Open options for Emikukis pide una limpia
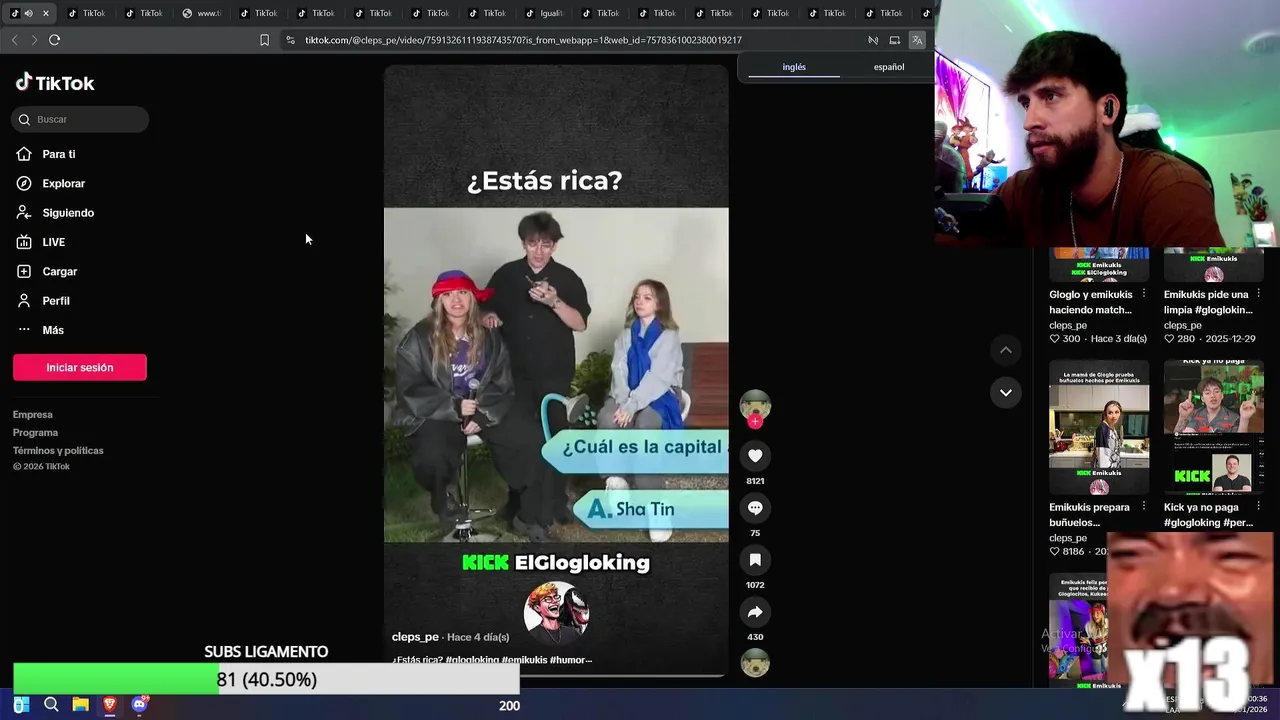Screen dimensions: 1280x720 tap(1259, 294)
